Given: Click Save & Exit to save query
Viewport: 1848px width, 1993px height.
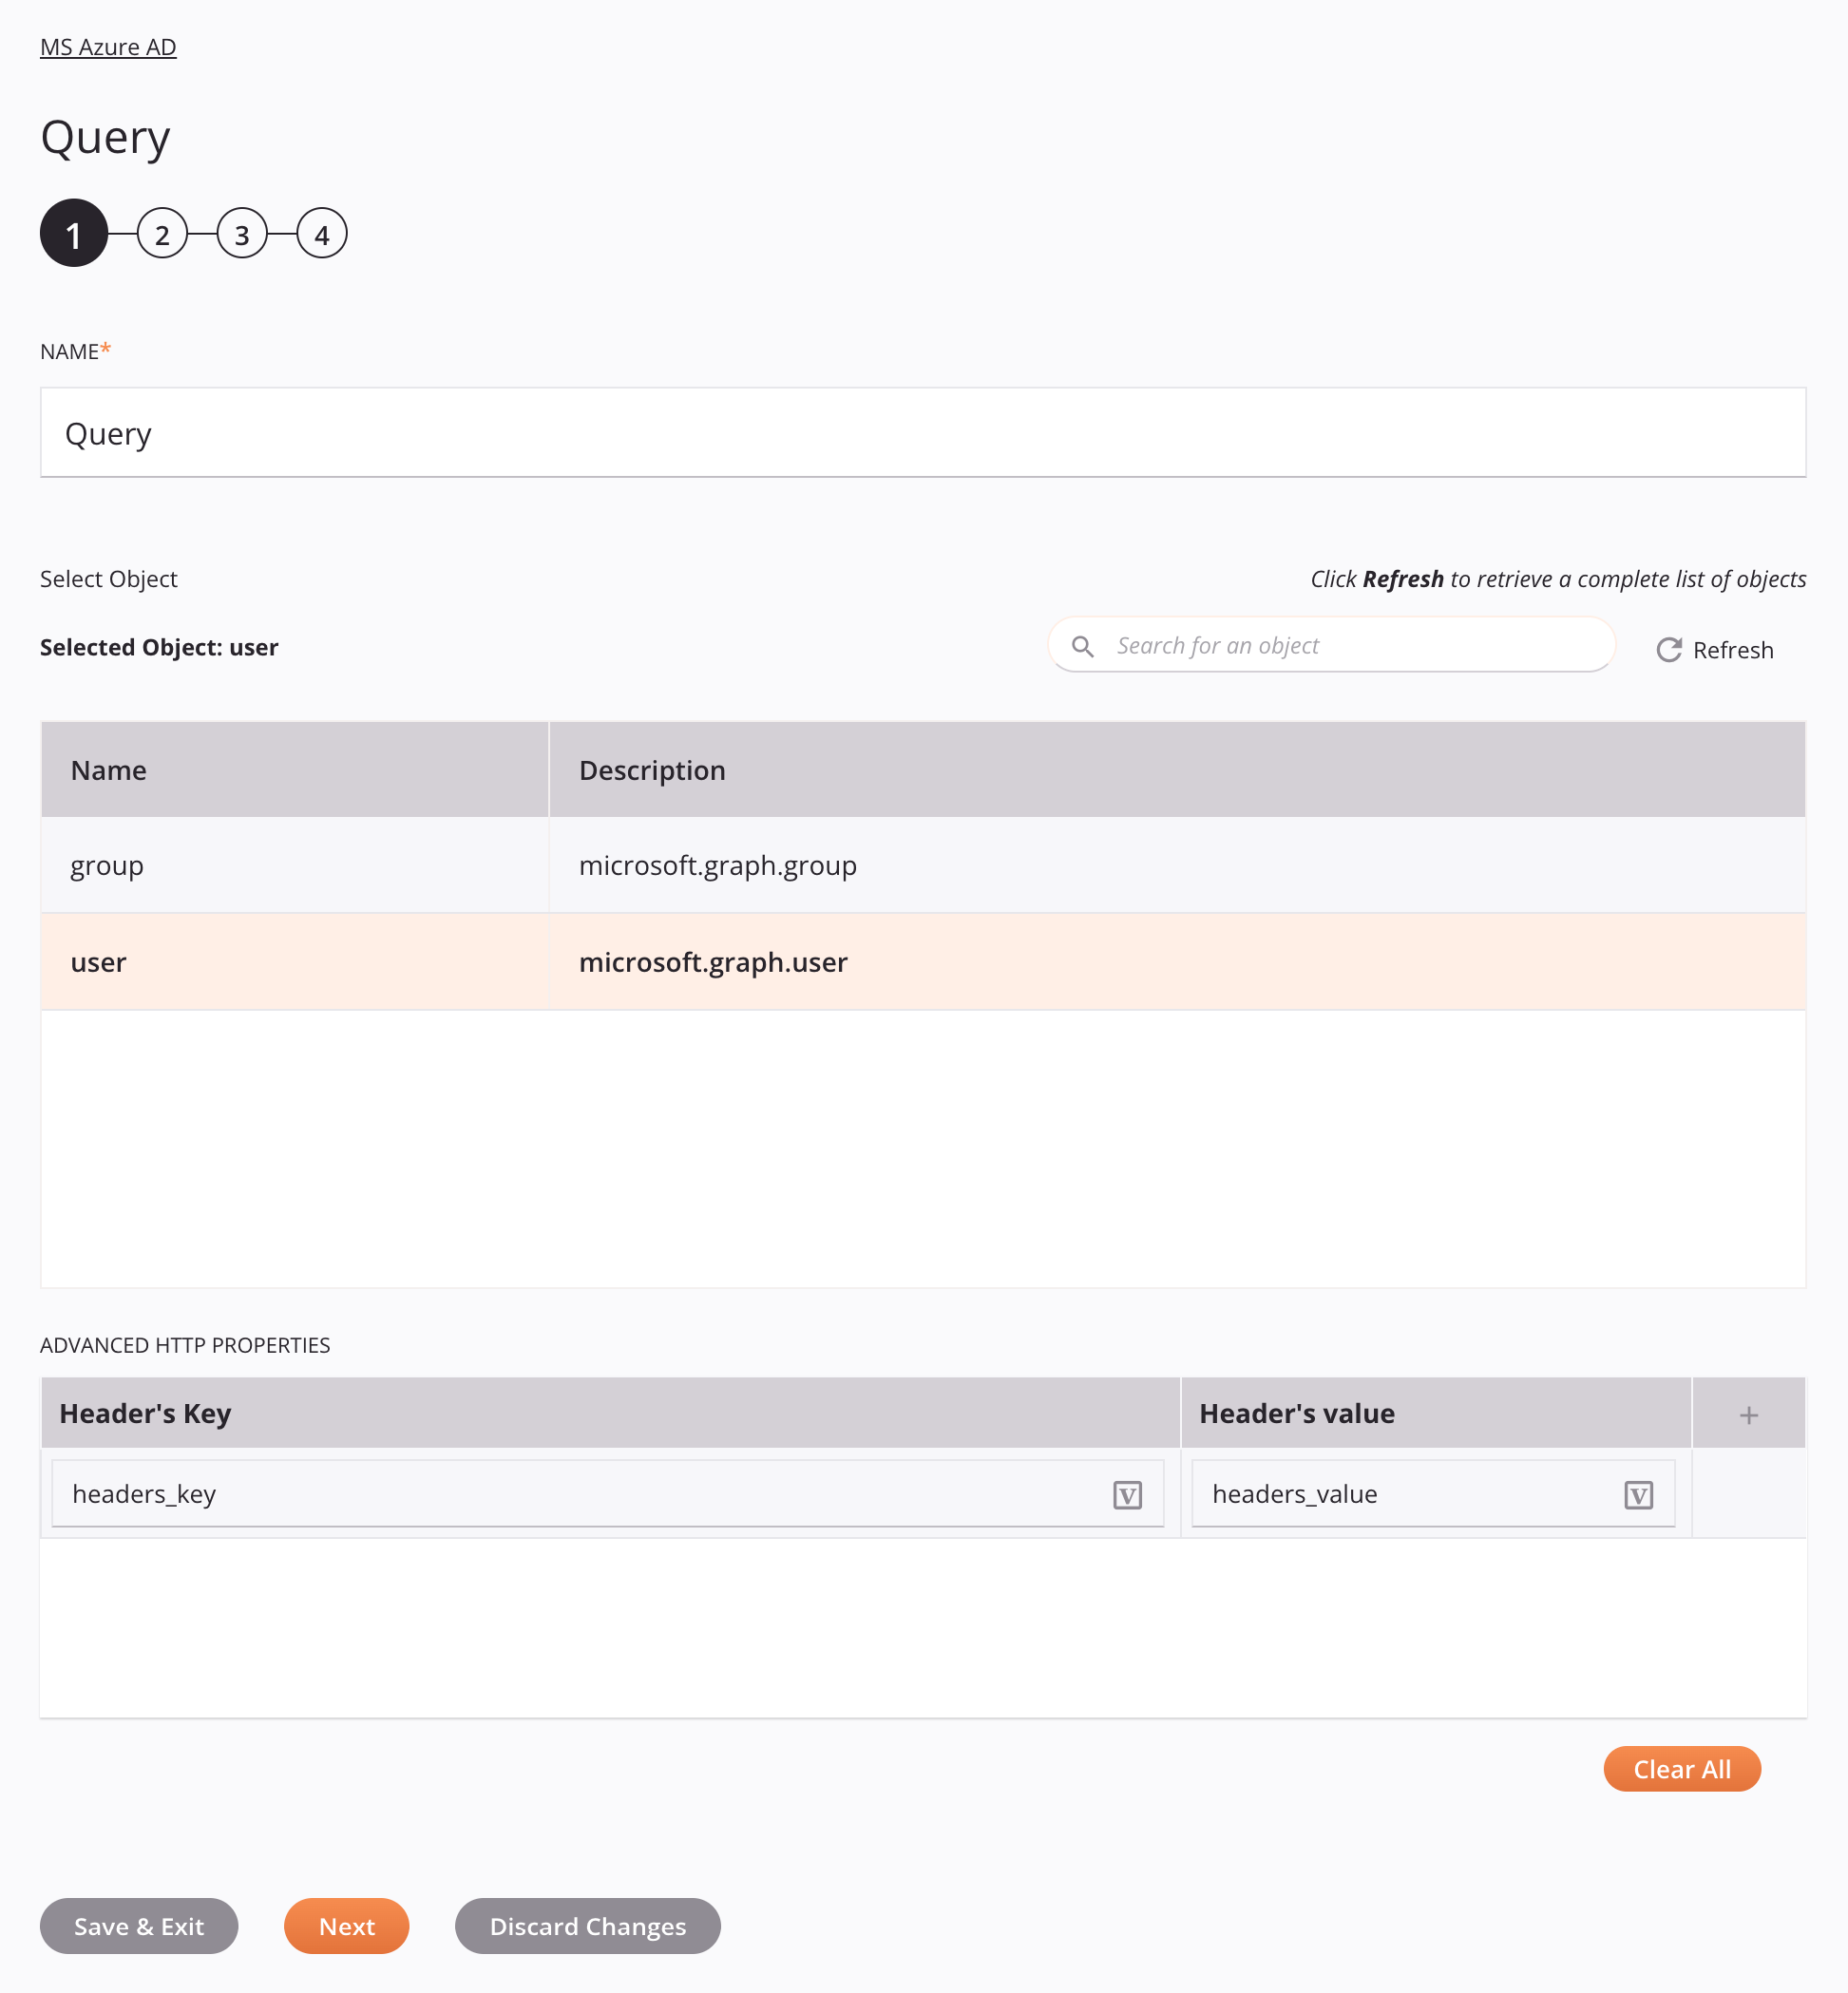Looking at the screenshot, I should [139, 1926].
